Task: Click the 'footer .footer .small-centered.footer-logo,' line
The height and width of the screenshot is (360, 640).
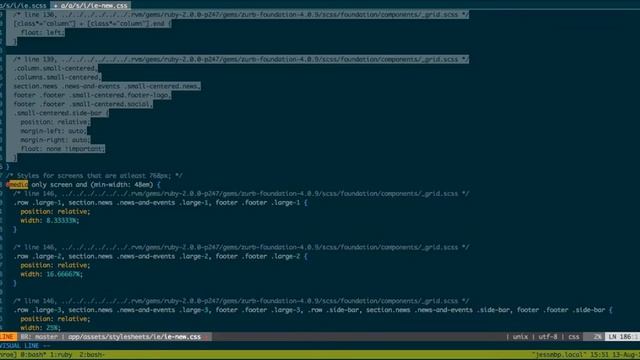Action: [x=92, y=96]
